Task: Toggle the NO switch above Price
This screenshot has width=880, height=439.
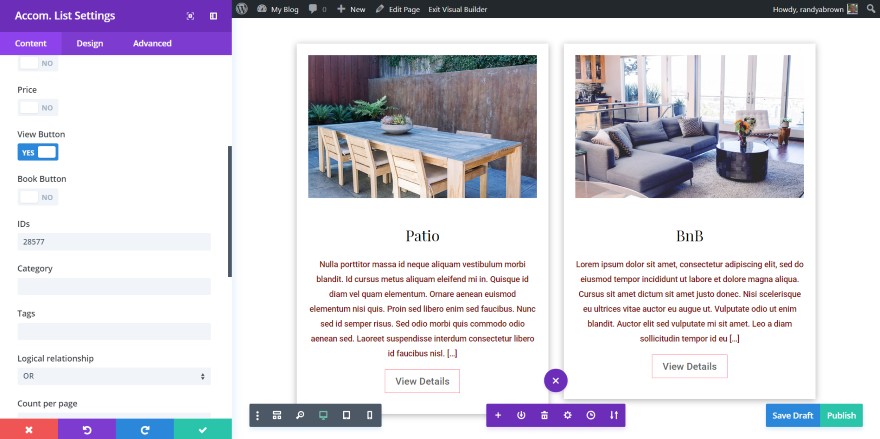Action: (38, 63)
